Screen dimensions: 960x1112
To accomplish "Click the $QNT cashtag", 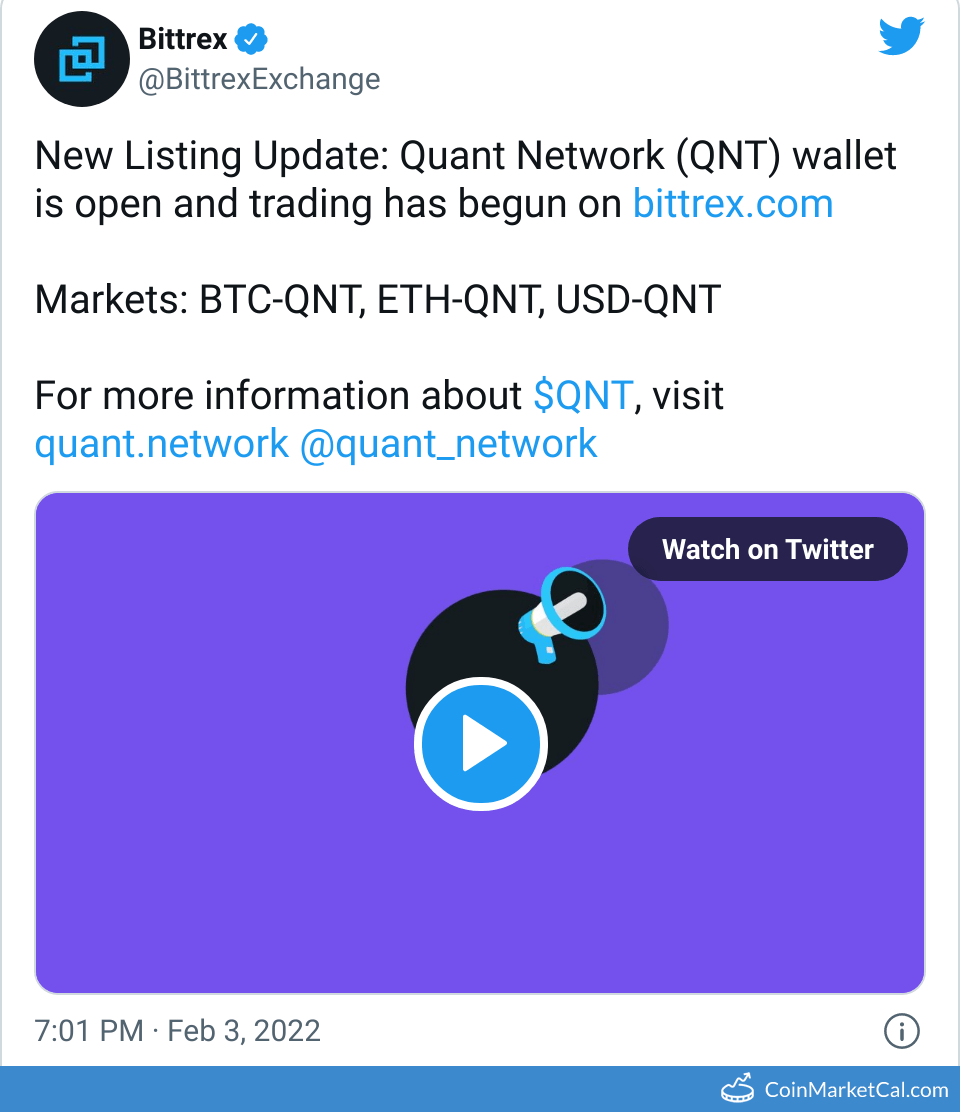I will [x=582, y=396].
